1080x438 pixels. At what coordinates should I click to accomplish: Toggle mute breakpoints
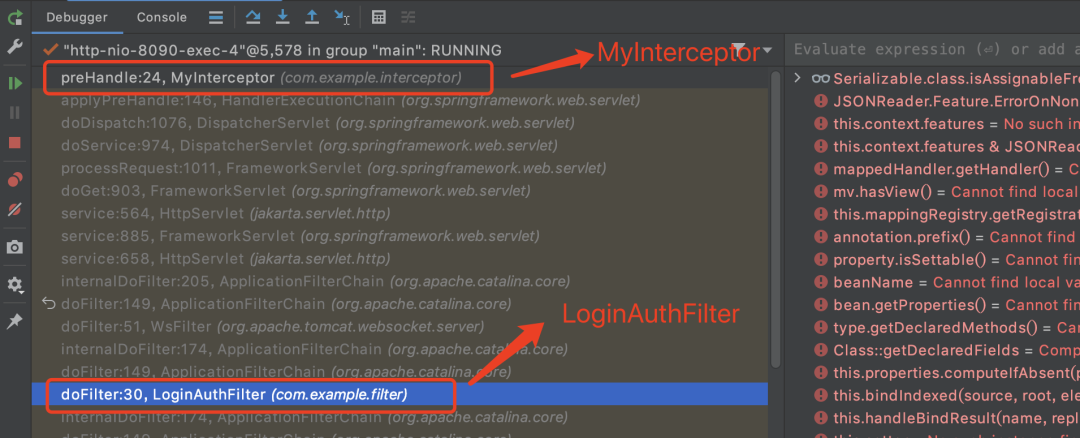pyautogui.click(x=14, y=209)
